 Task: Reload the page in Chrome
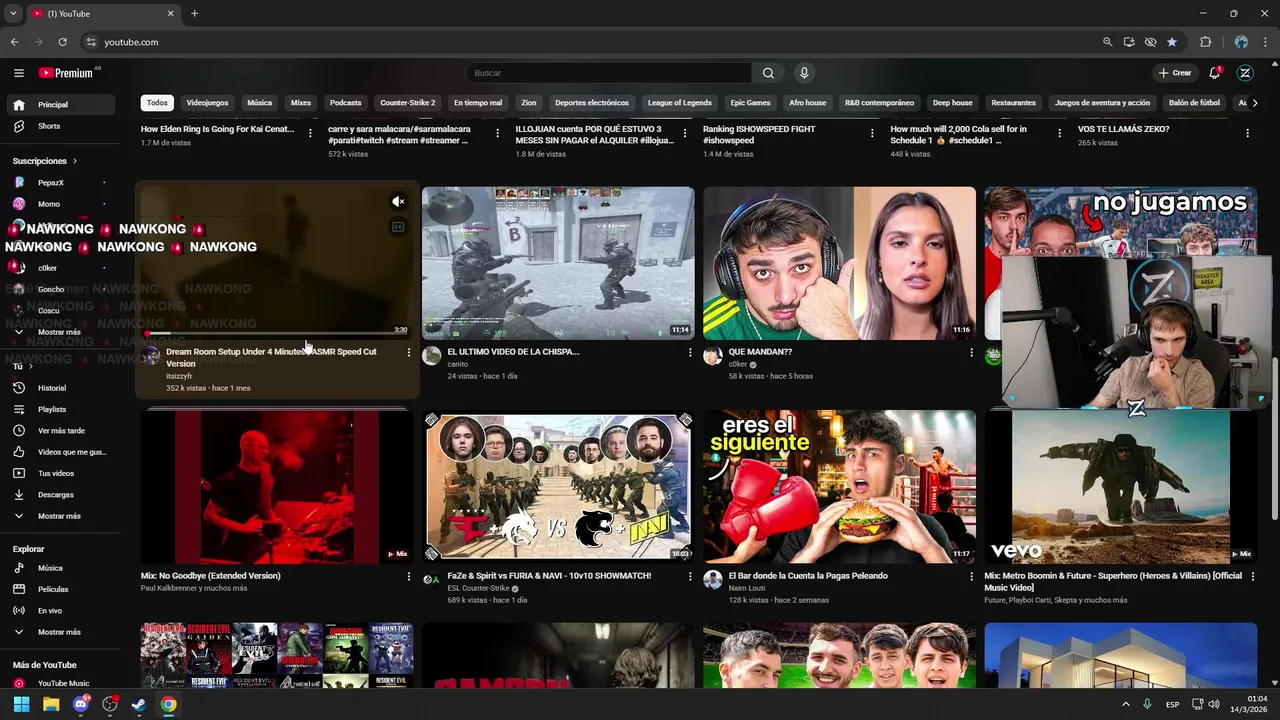[x=62, y=42]
